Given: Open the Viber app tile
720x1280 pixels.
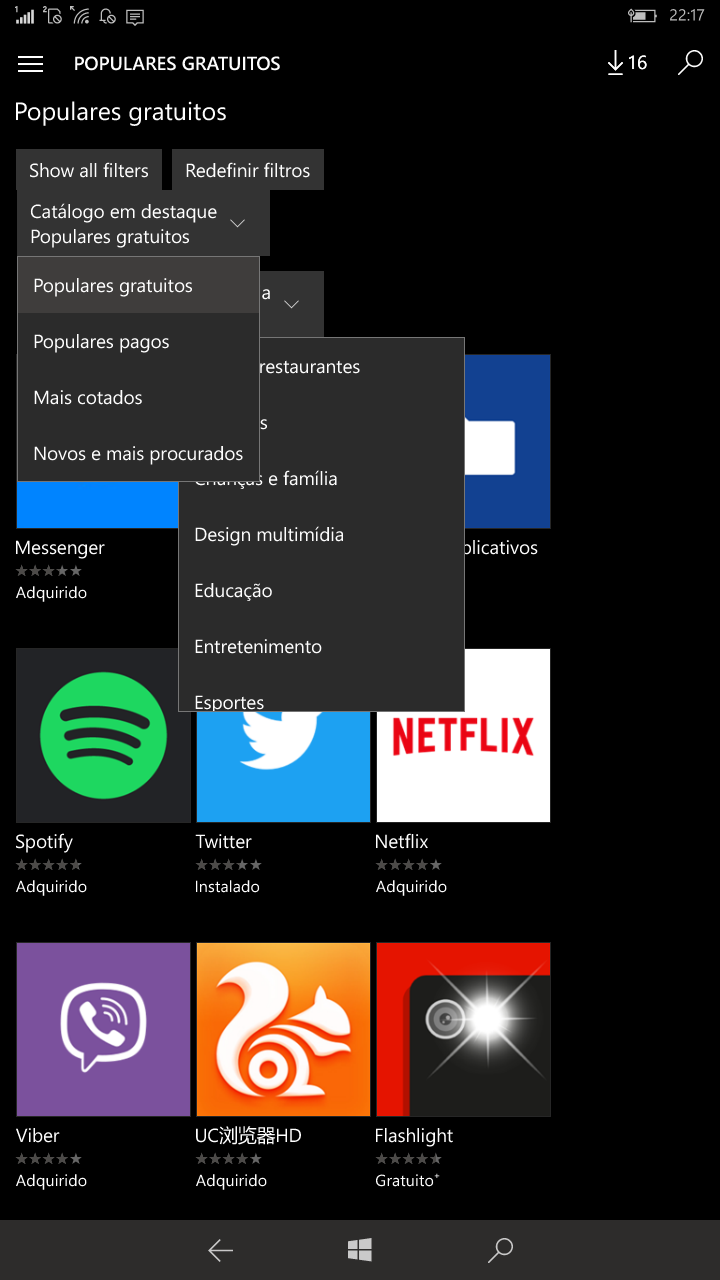Looking at the screenshot, I should coord(103,1029).
